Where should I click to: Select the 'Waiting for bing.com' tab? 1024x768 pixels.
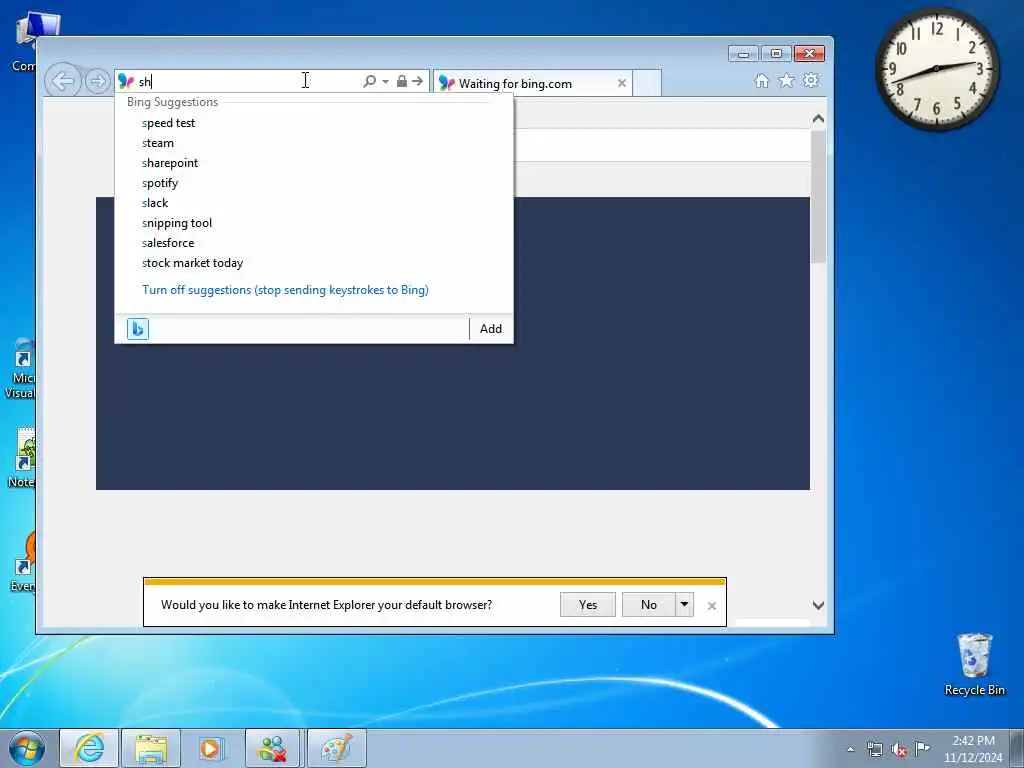click(532, 84)
